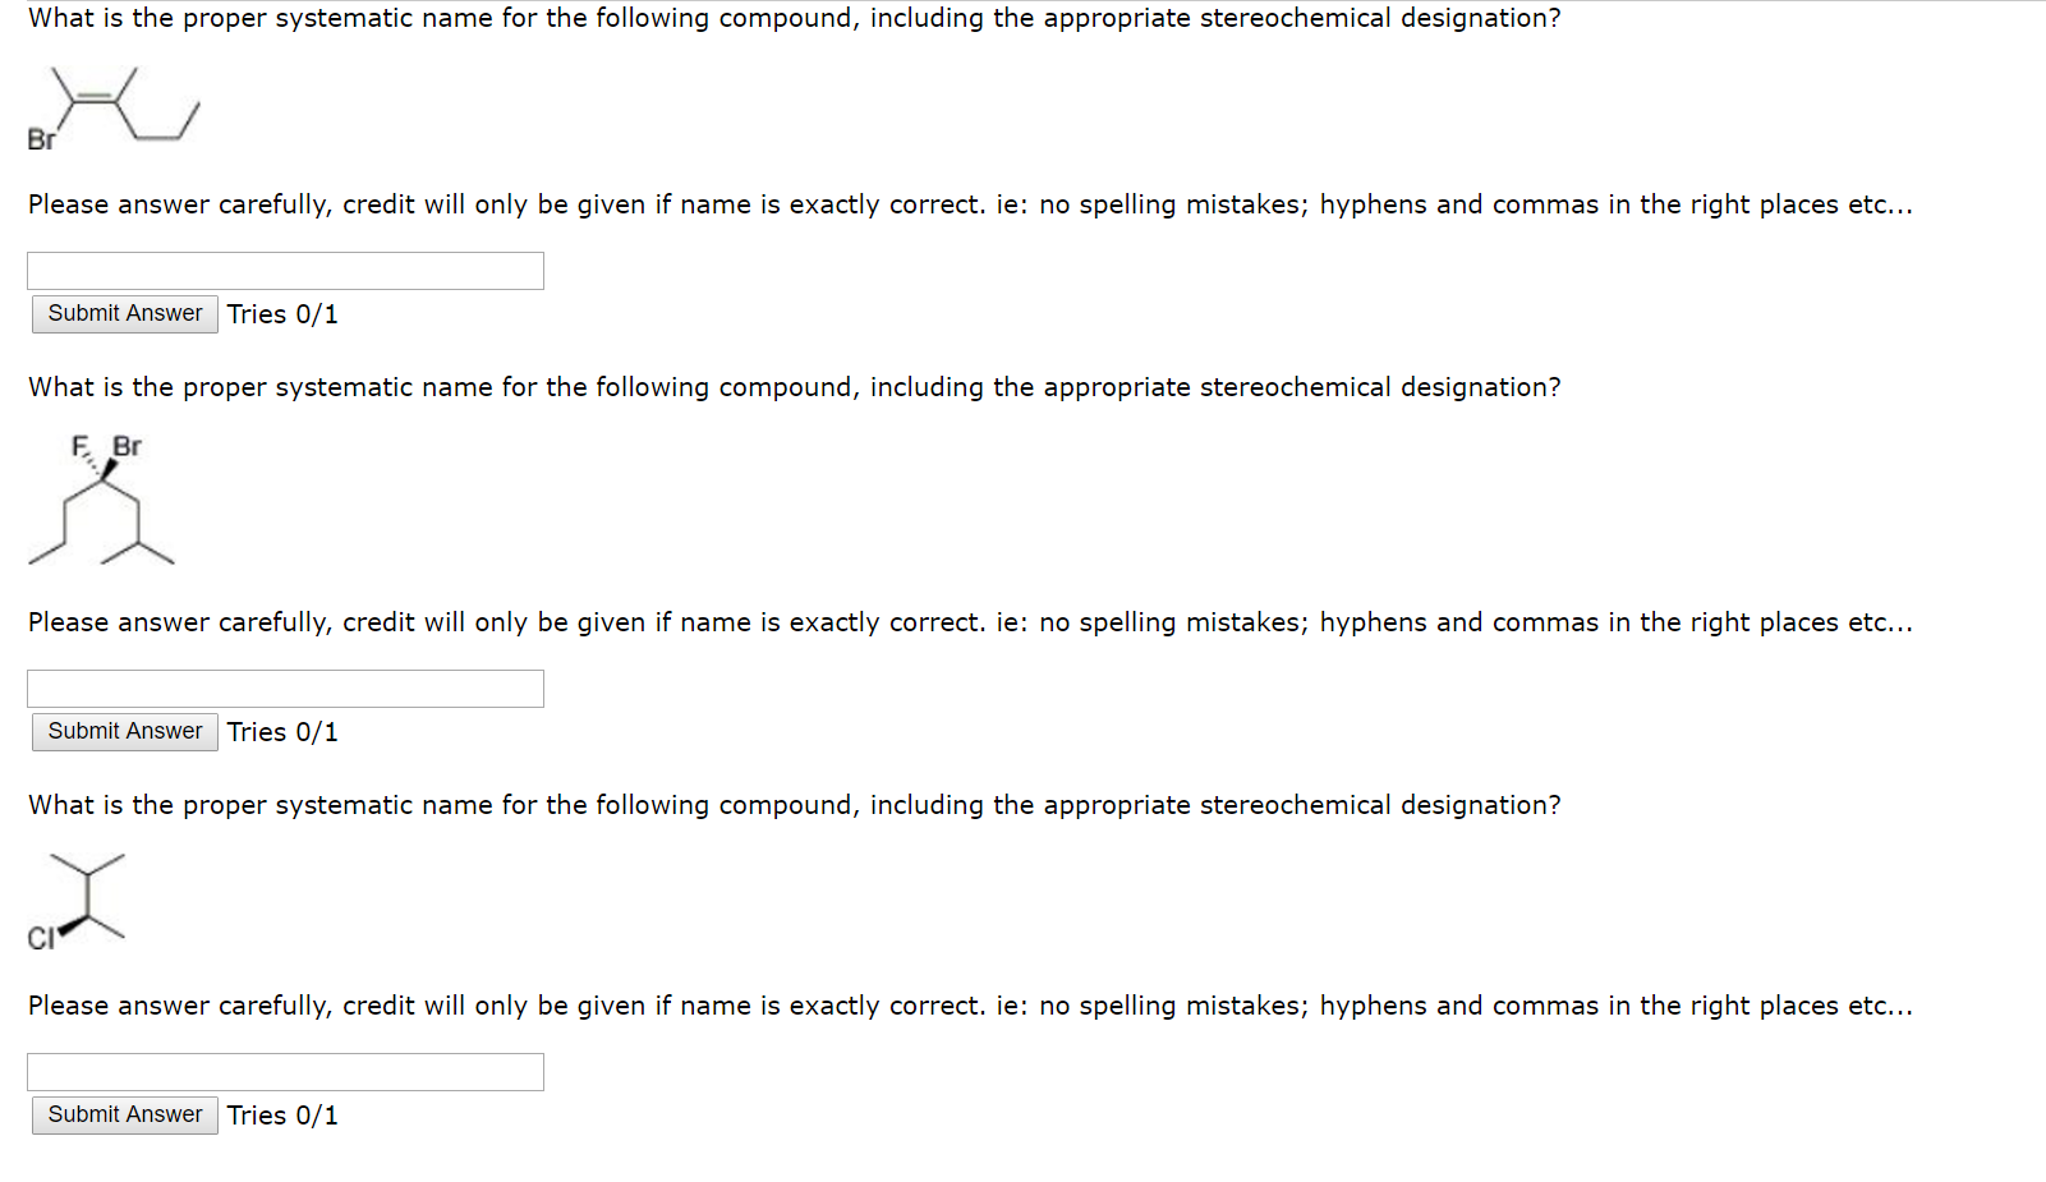Submit the answer for the chlorine compound question
Viewport: 2046px width, 1182px height.
[x=124, y=1114]
